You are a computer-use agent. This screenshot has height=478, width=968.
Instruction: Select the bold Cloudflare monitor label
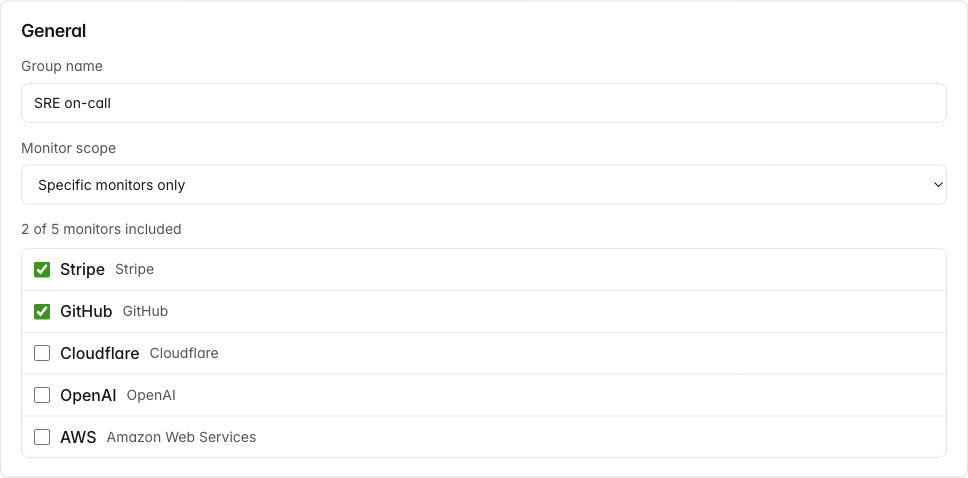click(x=99, y=354)
